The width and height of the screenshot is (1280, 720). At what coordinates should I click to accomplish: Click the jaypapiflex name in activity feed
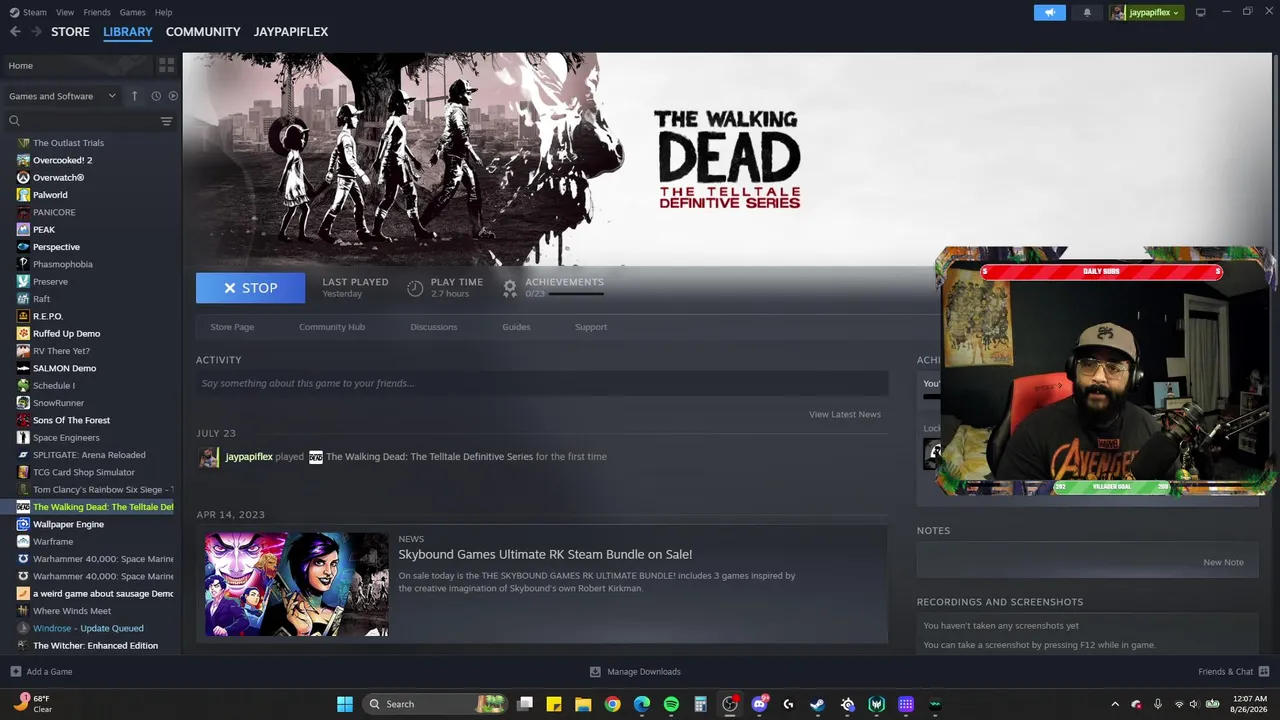tap(249, 457)
